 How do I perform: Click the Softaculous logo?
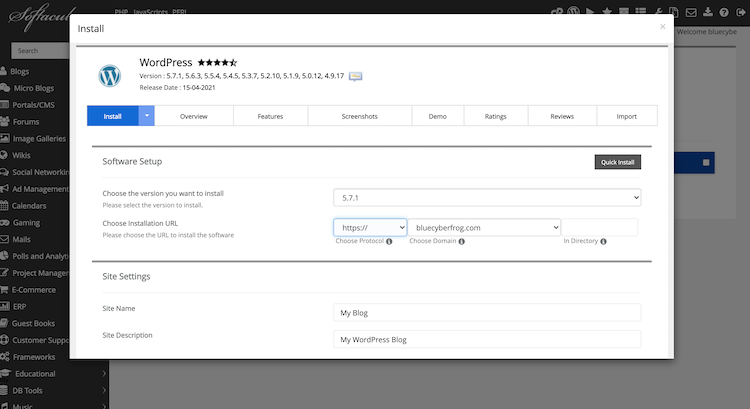pyautogui.click(x=39, y=17)
